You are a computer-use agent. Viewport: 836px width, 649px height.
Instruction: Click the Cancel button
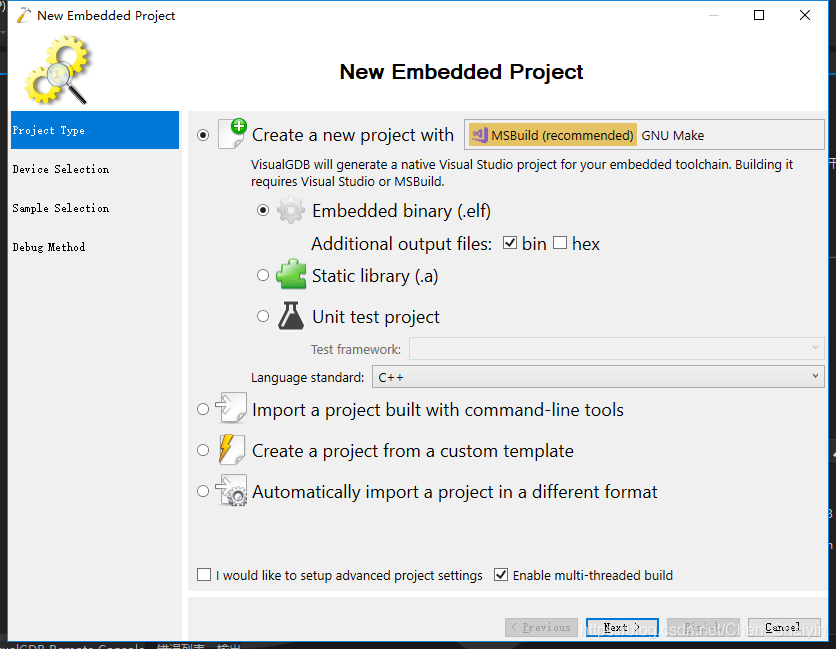point(784,627)
